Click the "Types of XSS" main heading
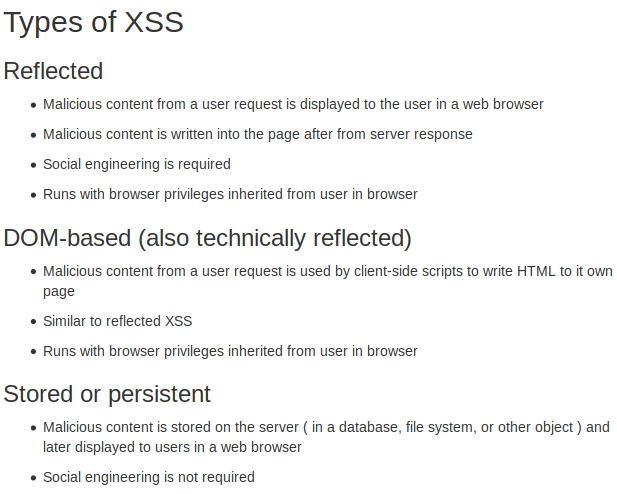 (94, 23)
